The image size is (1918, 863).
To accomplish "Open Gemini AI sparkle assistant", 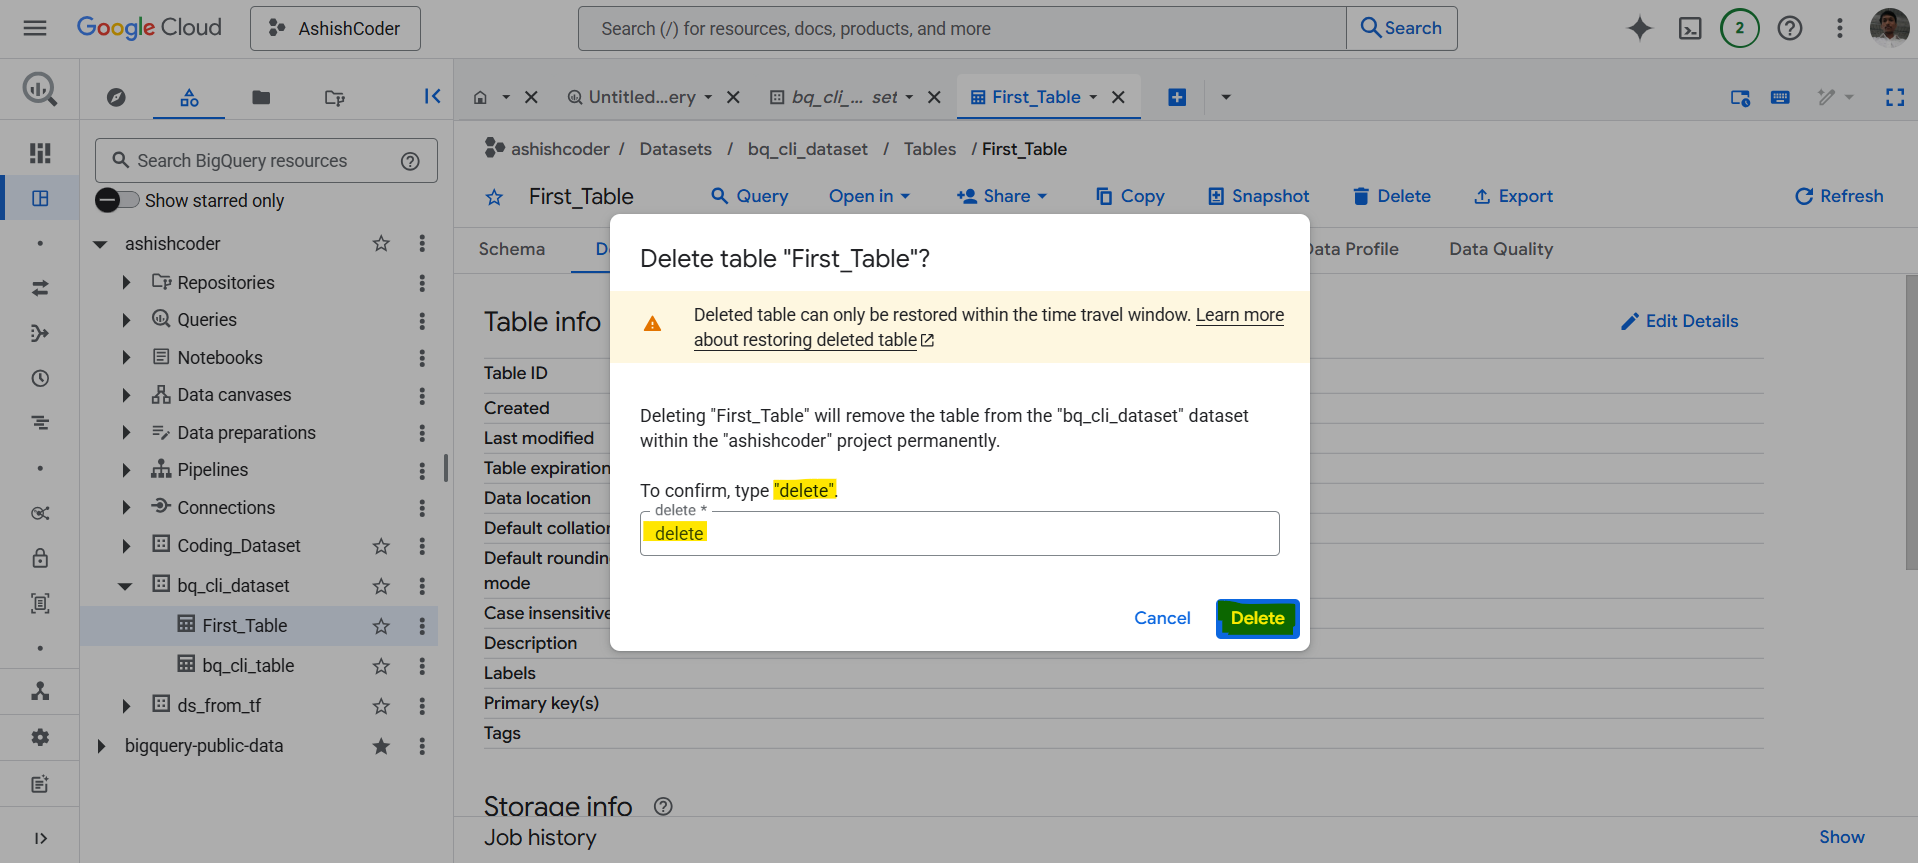I will coord(1639,28).
